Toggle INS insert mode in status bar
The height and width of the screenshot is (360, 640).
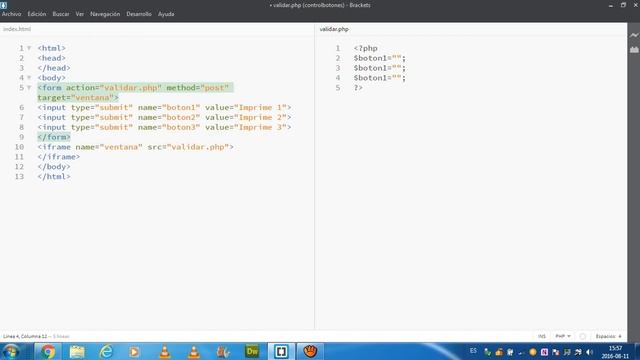coord(542,336)
